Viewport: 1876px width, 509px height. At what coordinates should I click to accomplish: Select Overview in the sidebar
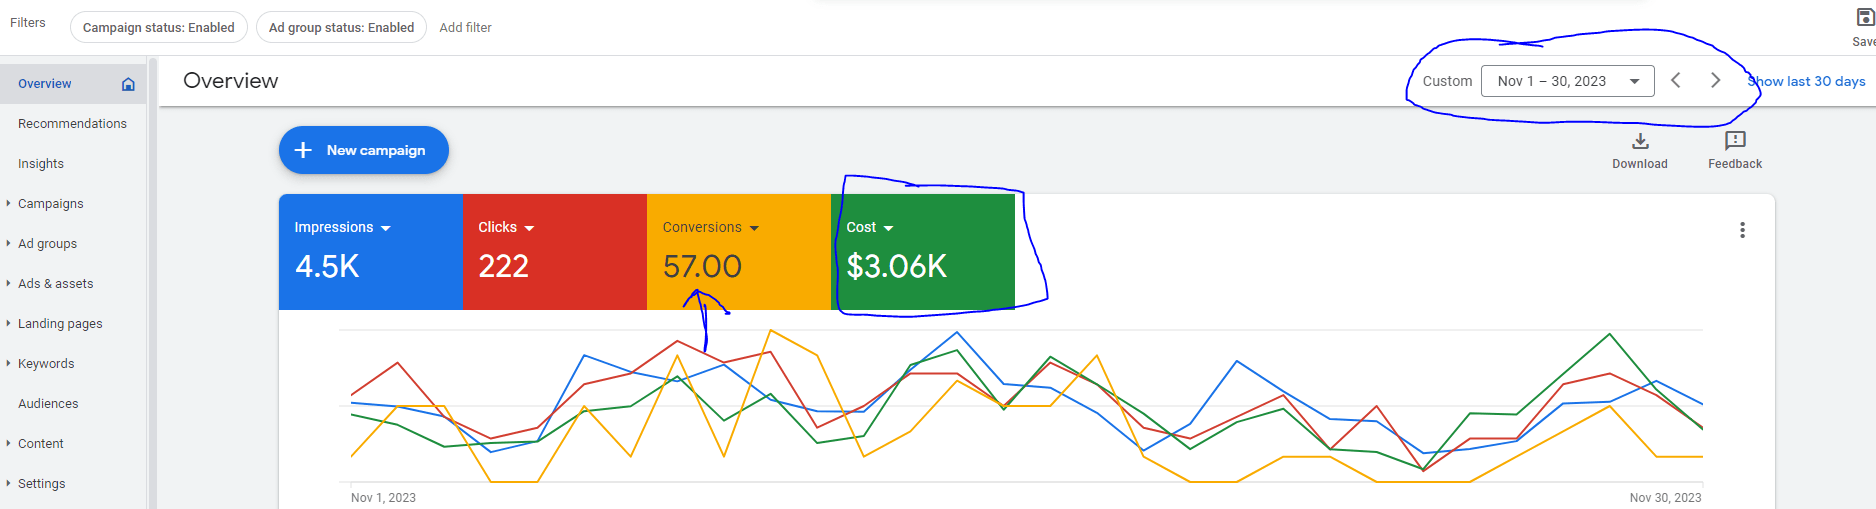pyautogui.click(x=73, y=84)
